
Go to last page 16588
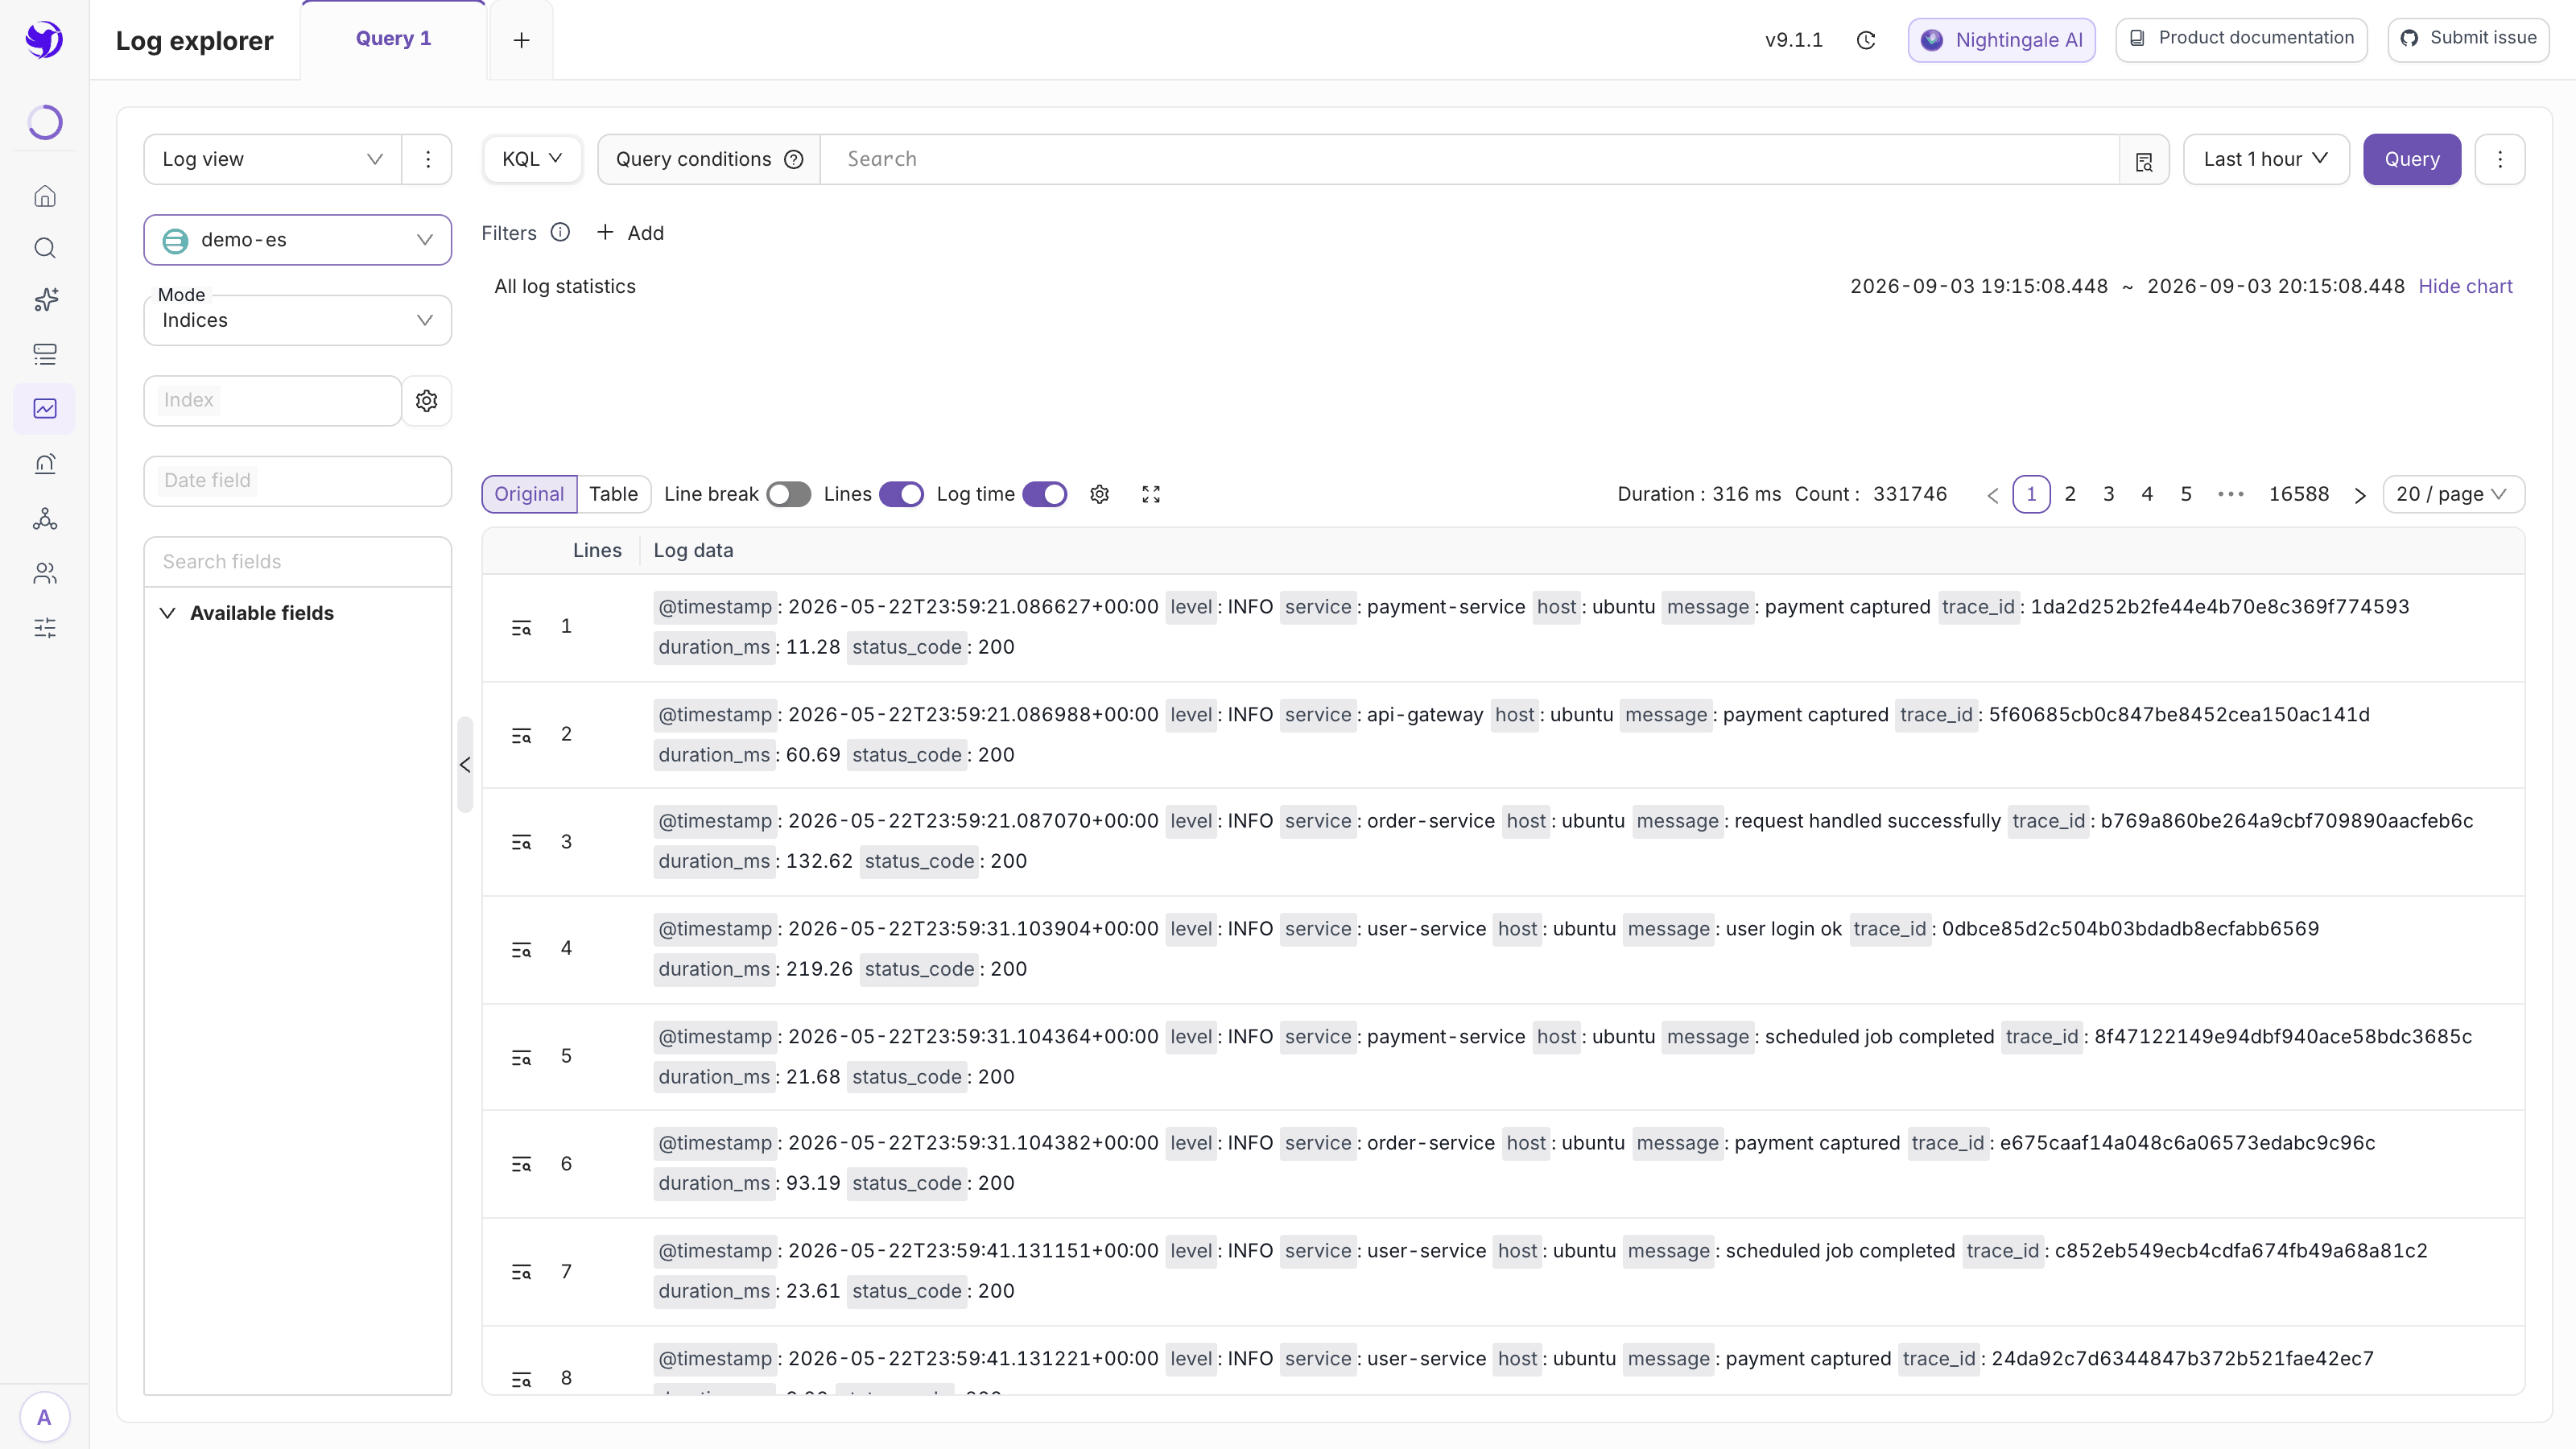[x=2299, y=494]
